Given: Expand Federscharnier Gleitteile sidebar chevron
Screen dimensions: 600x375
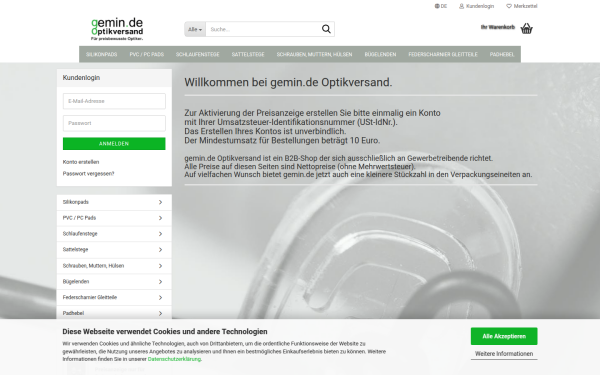Looking at the screenshot, I should click(x=160, y=297).
